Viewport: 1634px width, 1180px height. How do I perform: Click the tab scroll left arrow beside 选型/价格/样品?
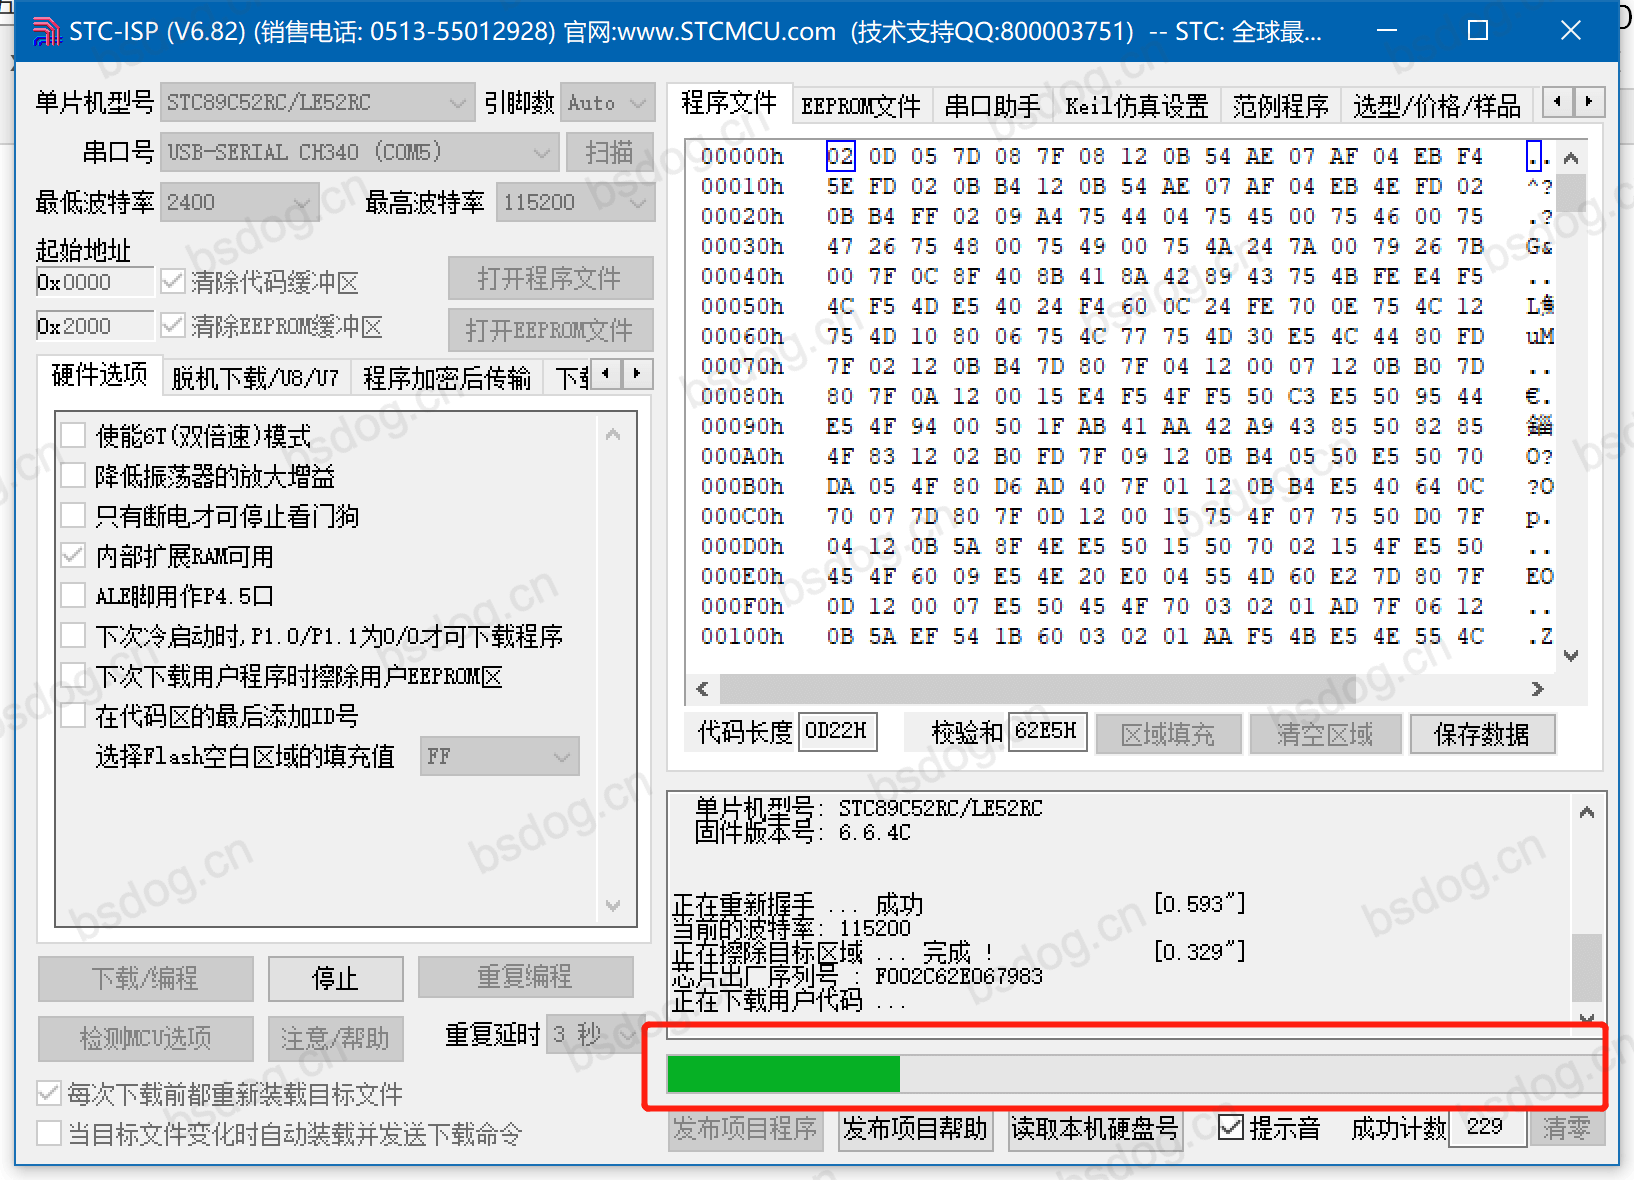click(1558, 102)
